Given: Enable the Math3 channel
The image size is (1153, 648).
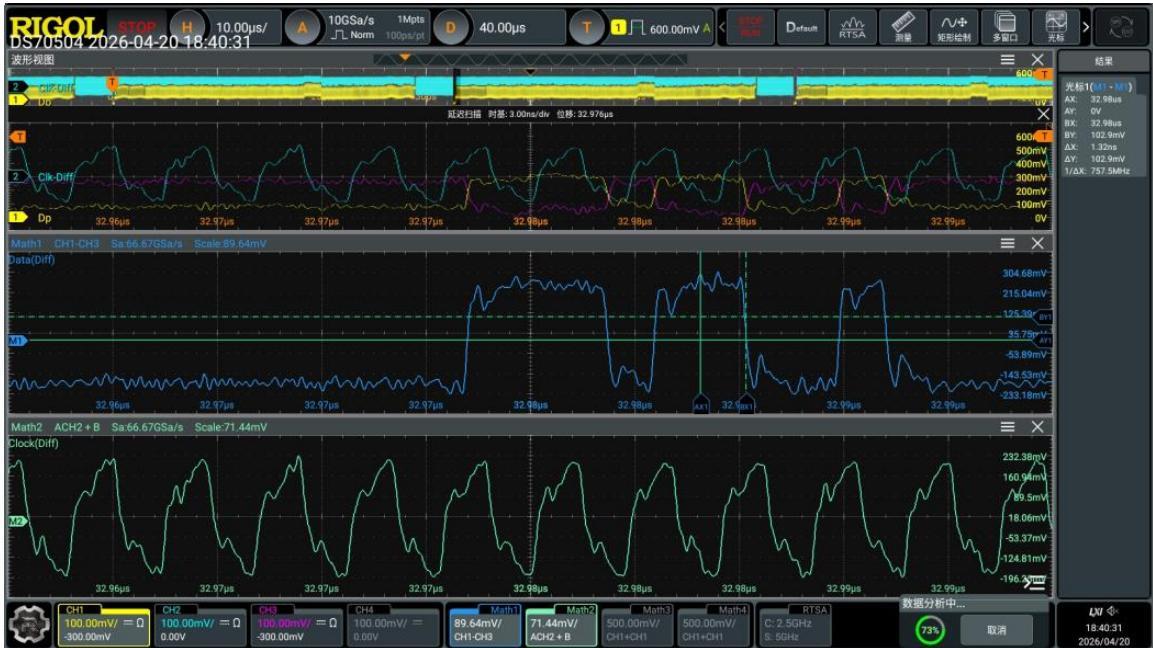Looking at the screenshot, I should (637, 625).
